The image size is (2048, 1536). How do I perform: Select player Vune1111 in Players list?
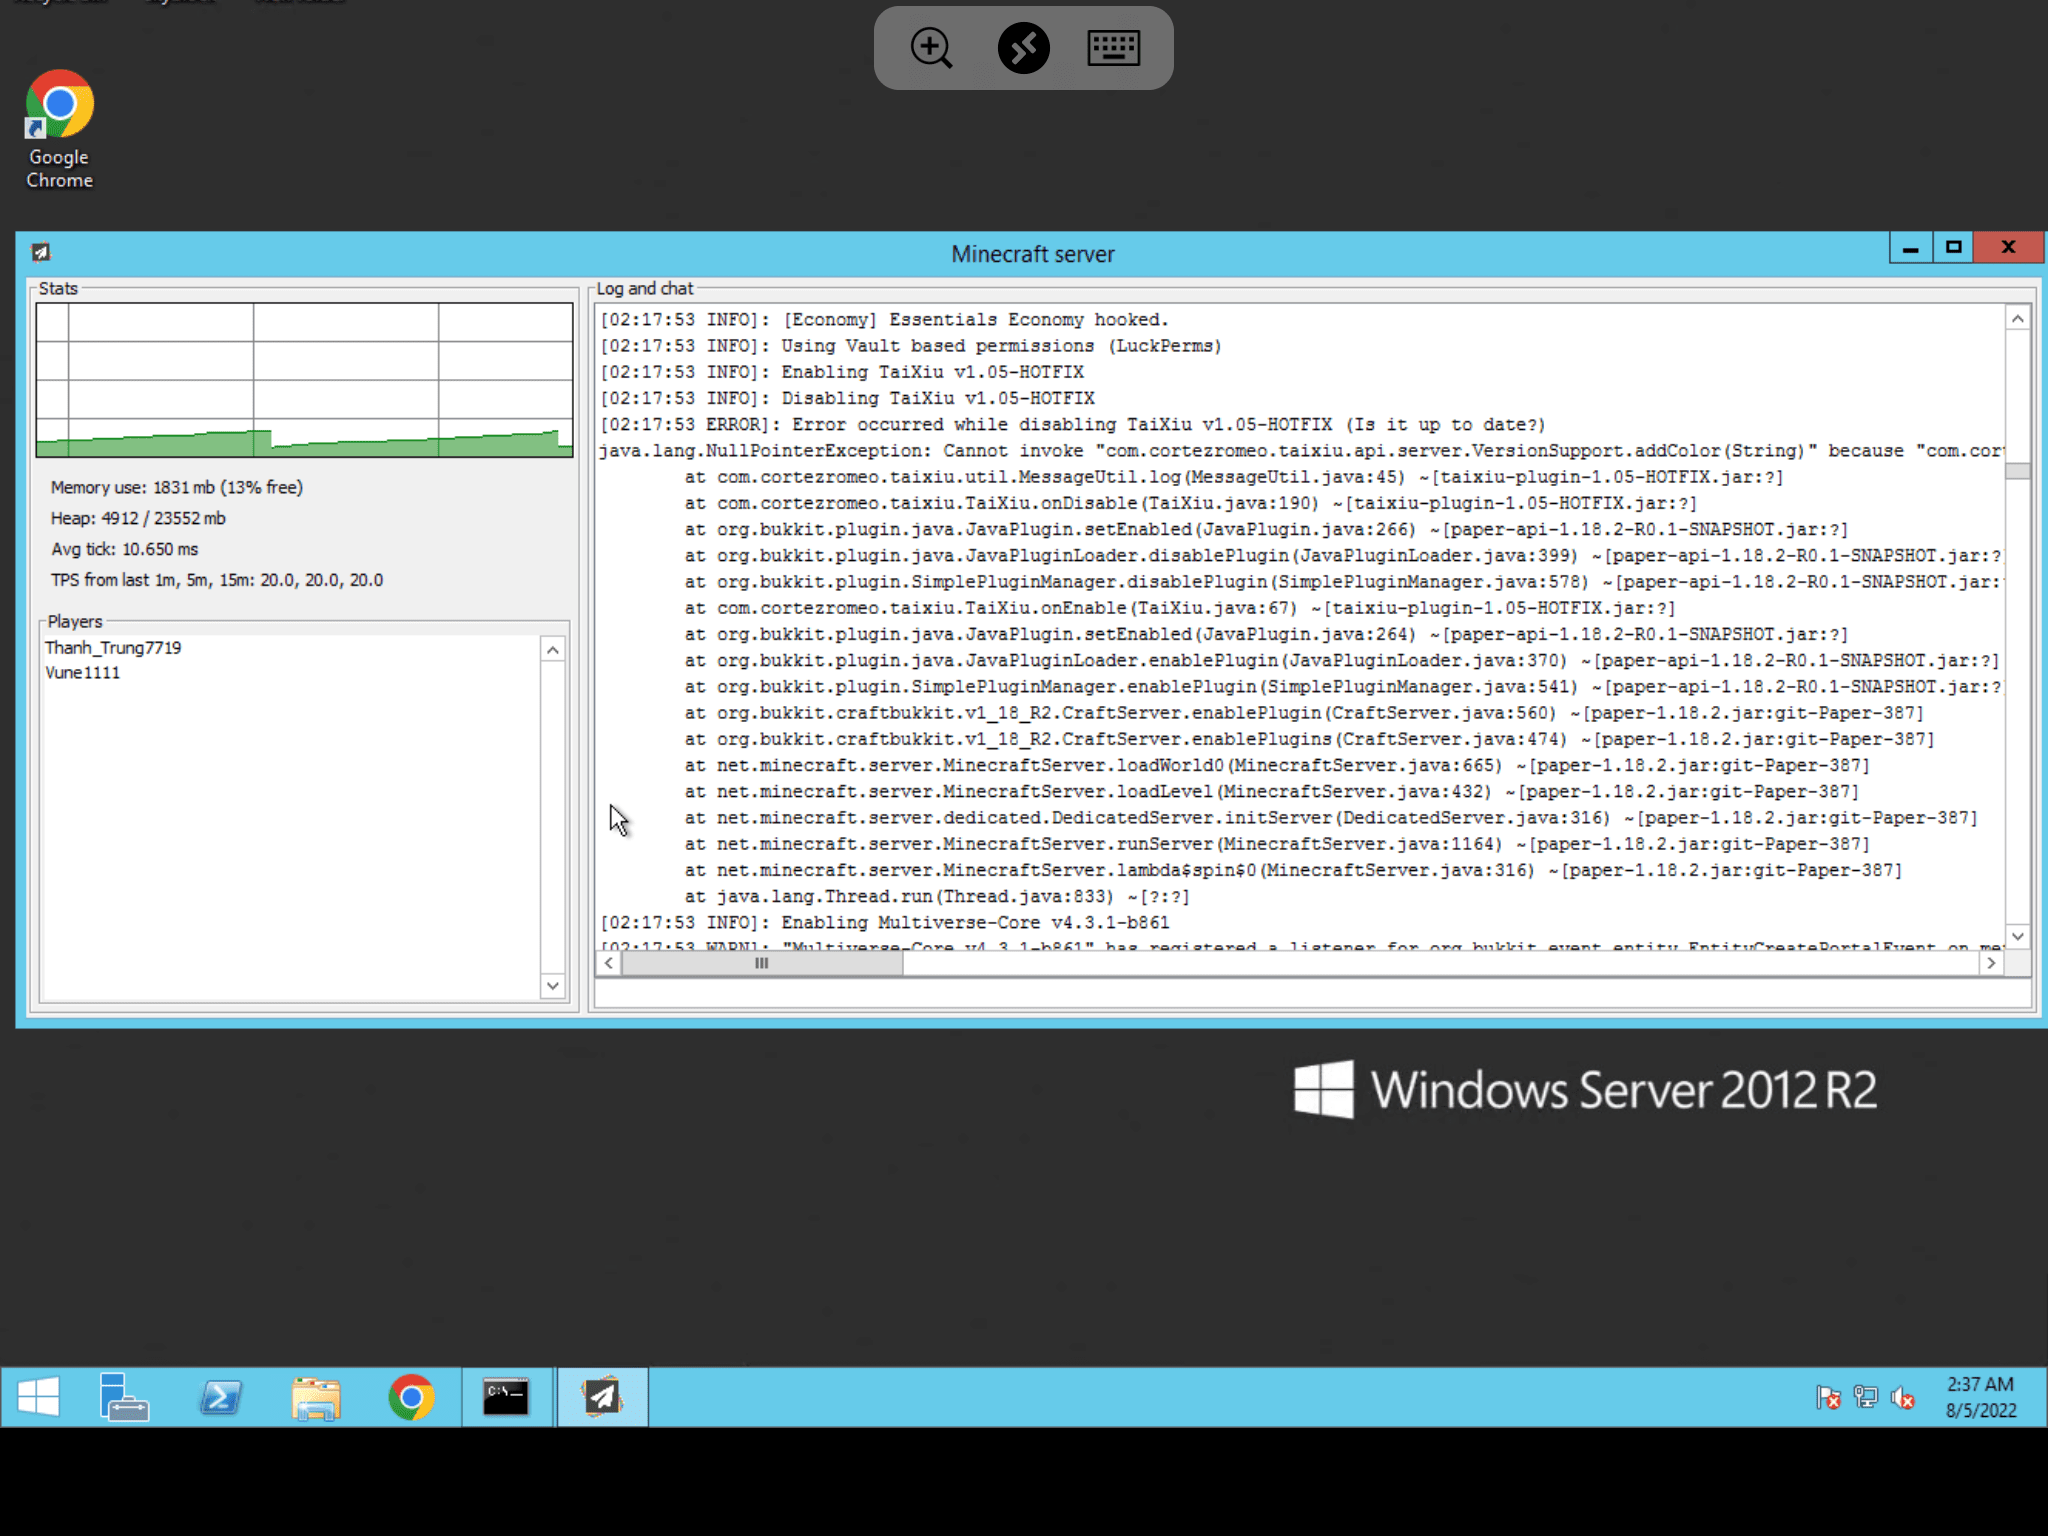click(x=83, y=673)
